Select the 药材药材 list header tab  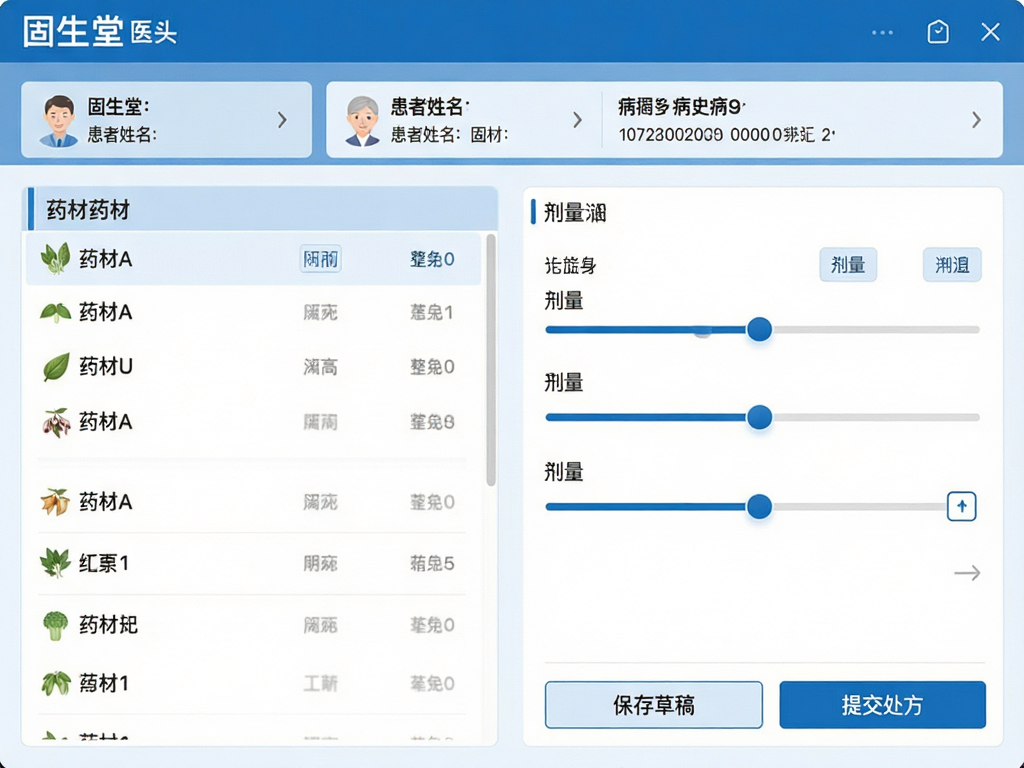[x=261, y=210]
